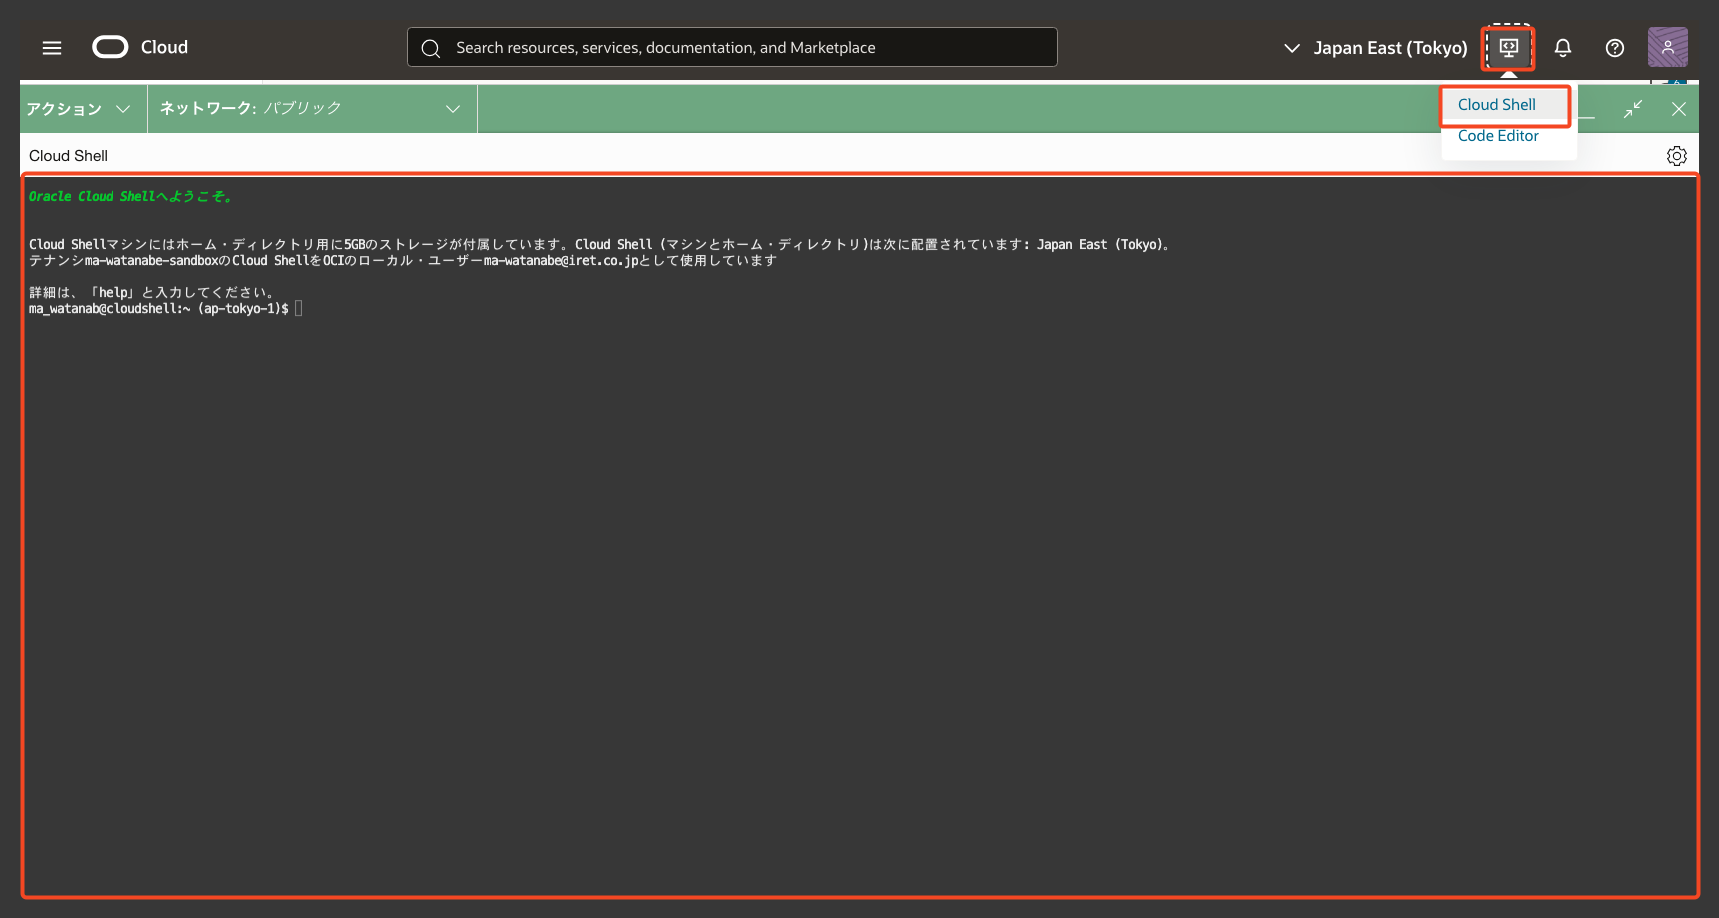Open Cloud Shell settings gear
This screenshot has height=918, width=1719.
coord(1676,156)
